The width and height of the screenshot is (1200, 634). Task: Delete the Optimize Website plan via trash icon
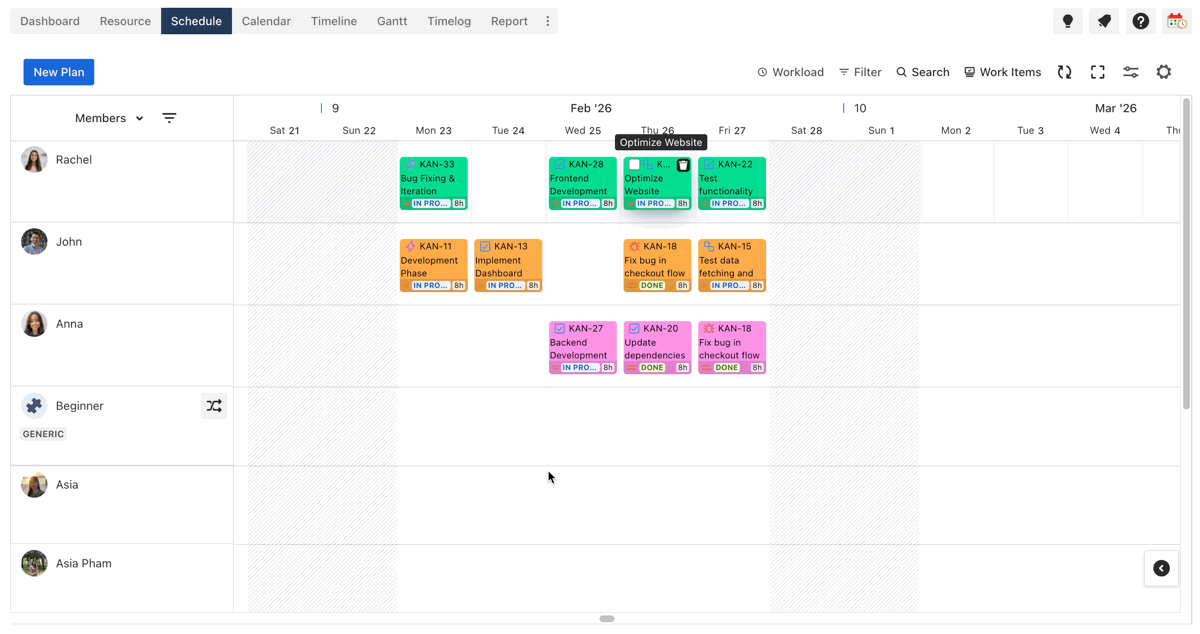tap(683, 165)
